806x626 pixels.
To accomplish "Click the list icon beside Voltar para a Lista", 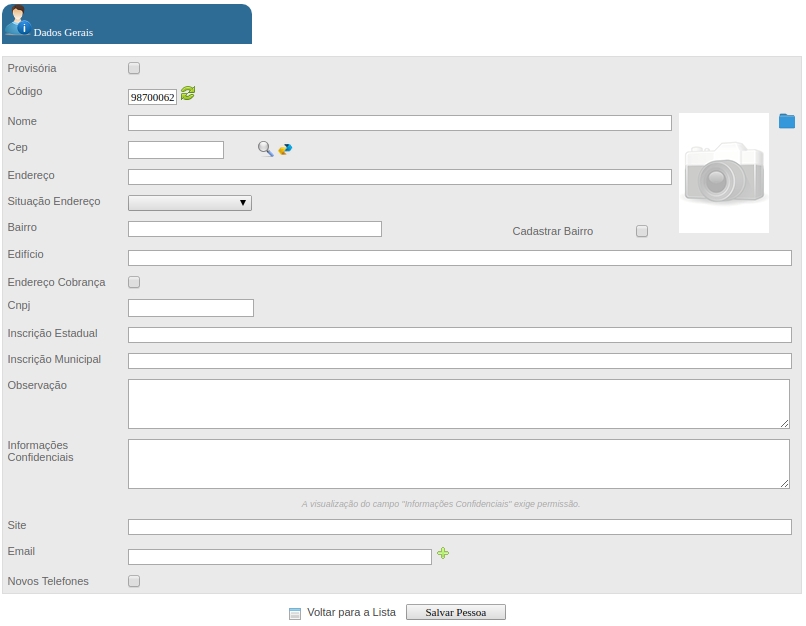I will click(295, 613).
